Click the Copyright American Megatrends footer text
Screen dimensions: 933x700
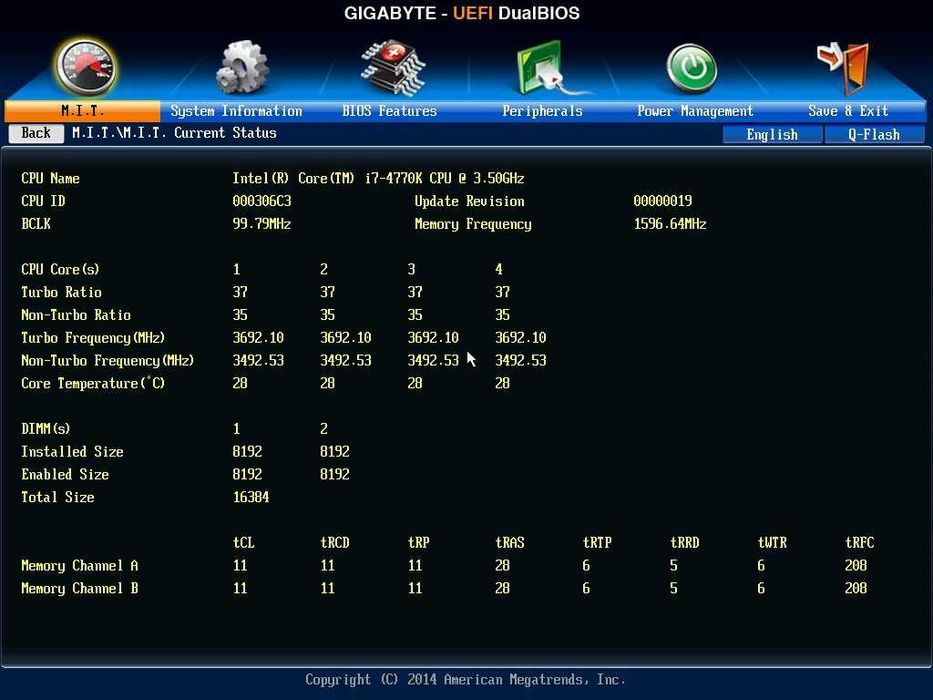point(465,680)
